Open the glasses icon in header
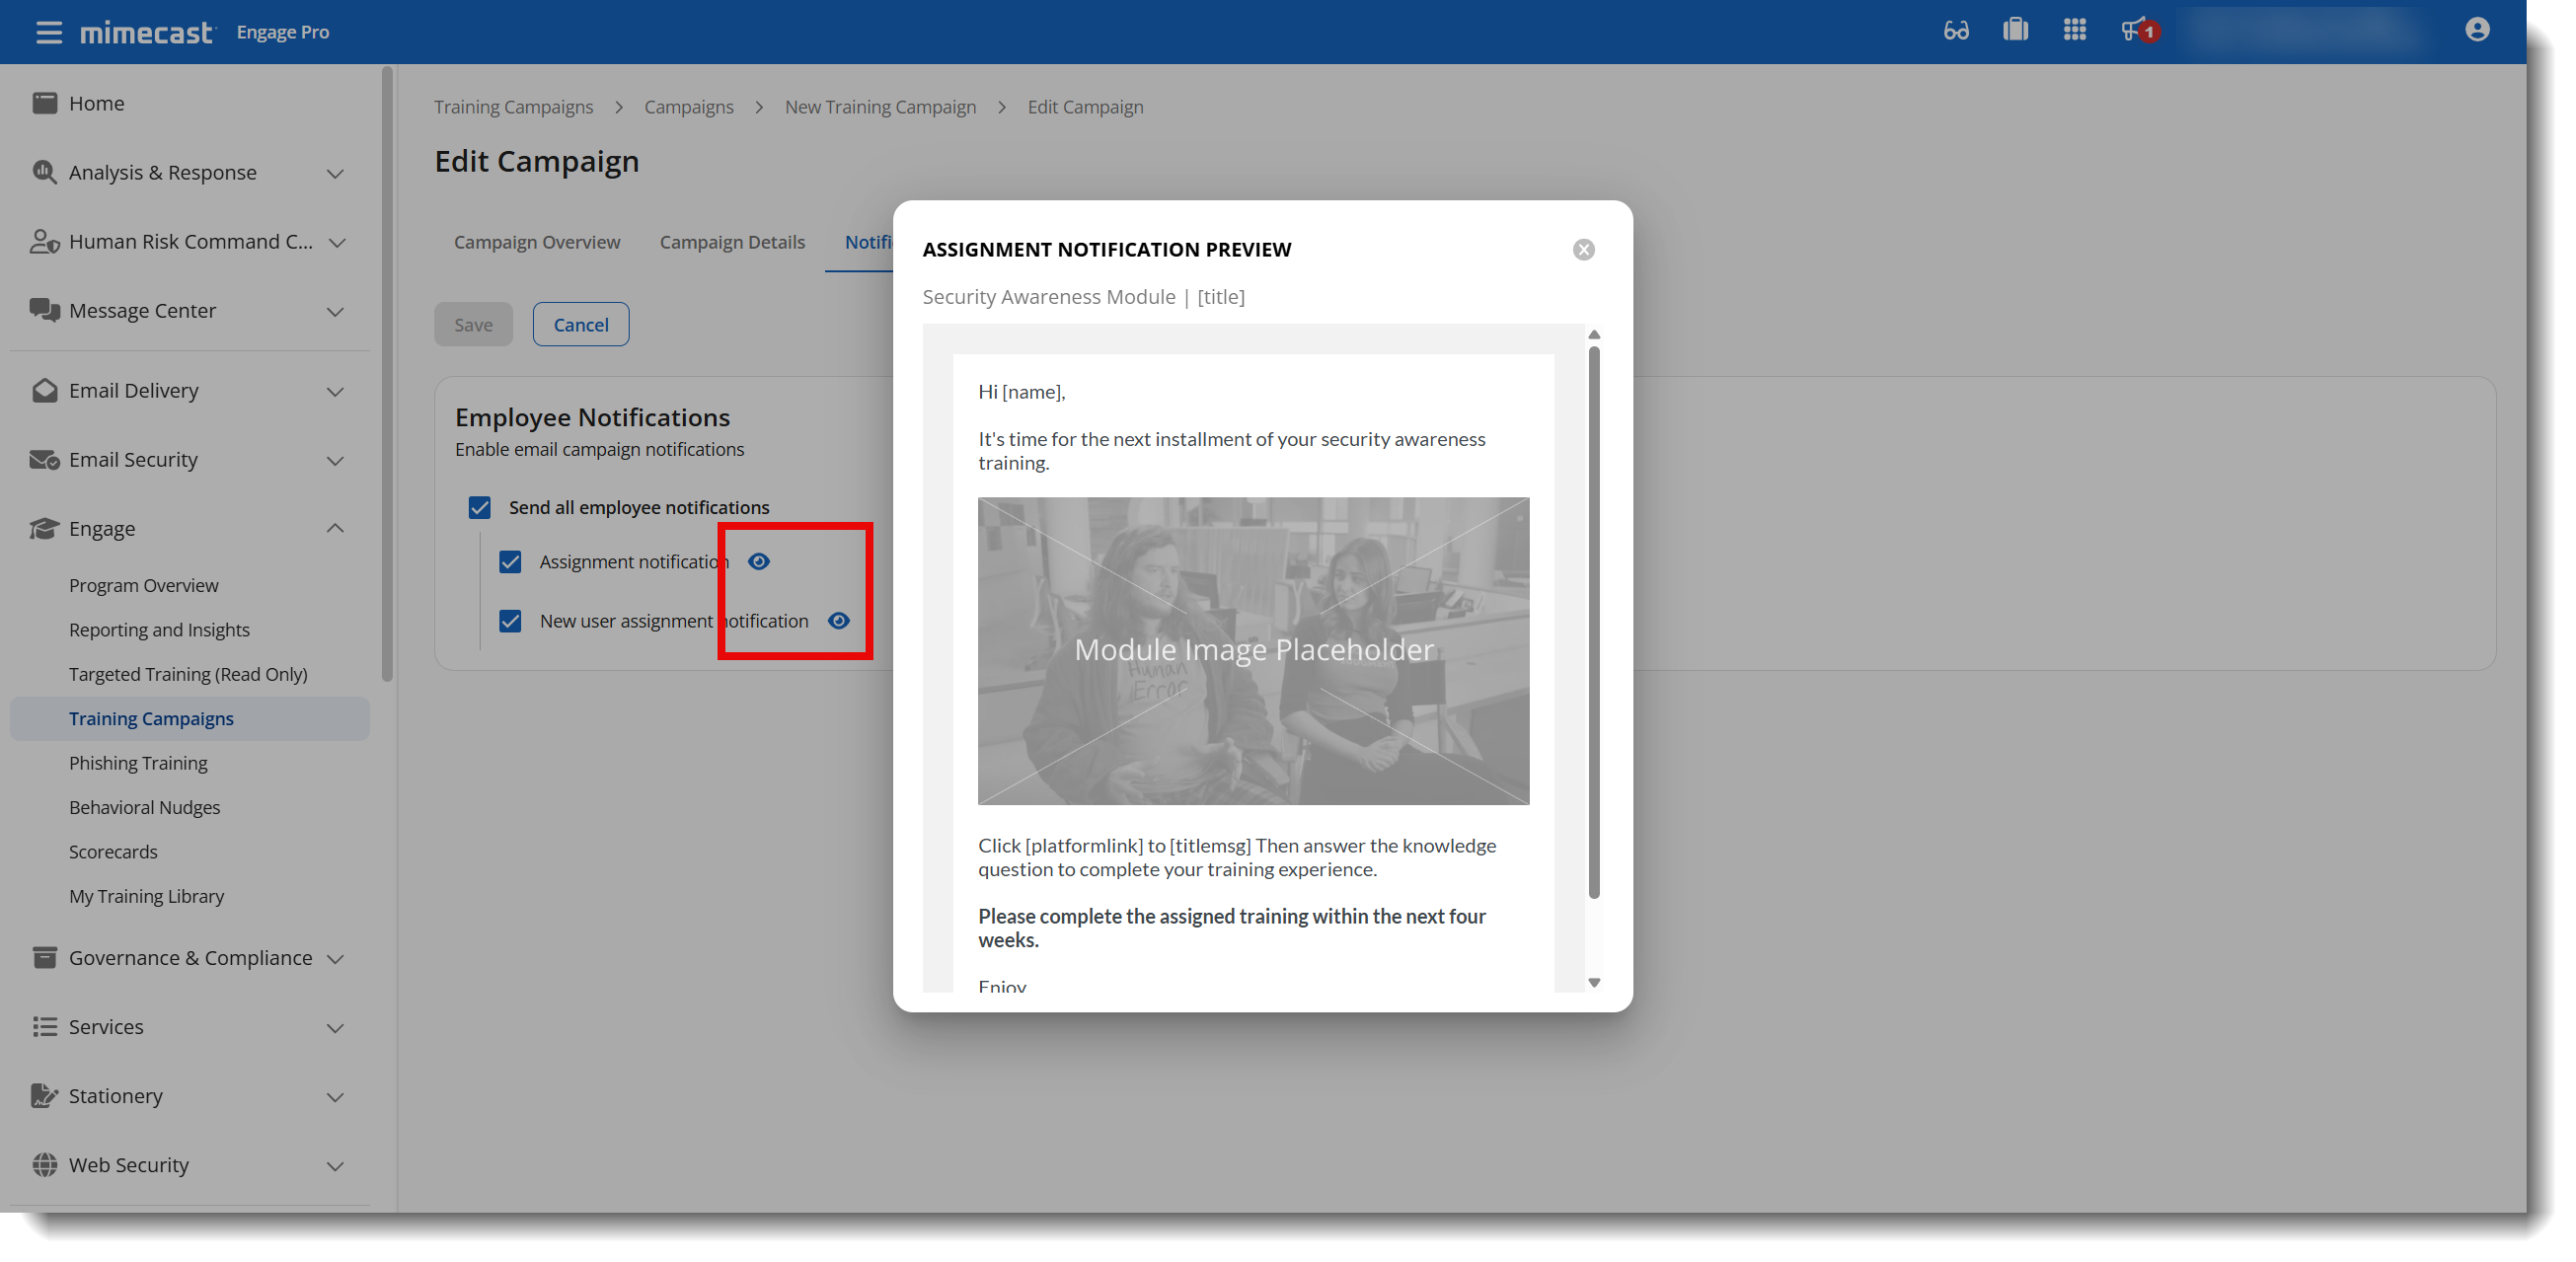2576x1262 pixels. (1955, 30)
